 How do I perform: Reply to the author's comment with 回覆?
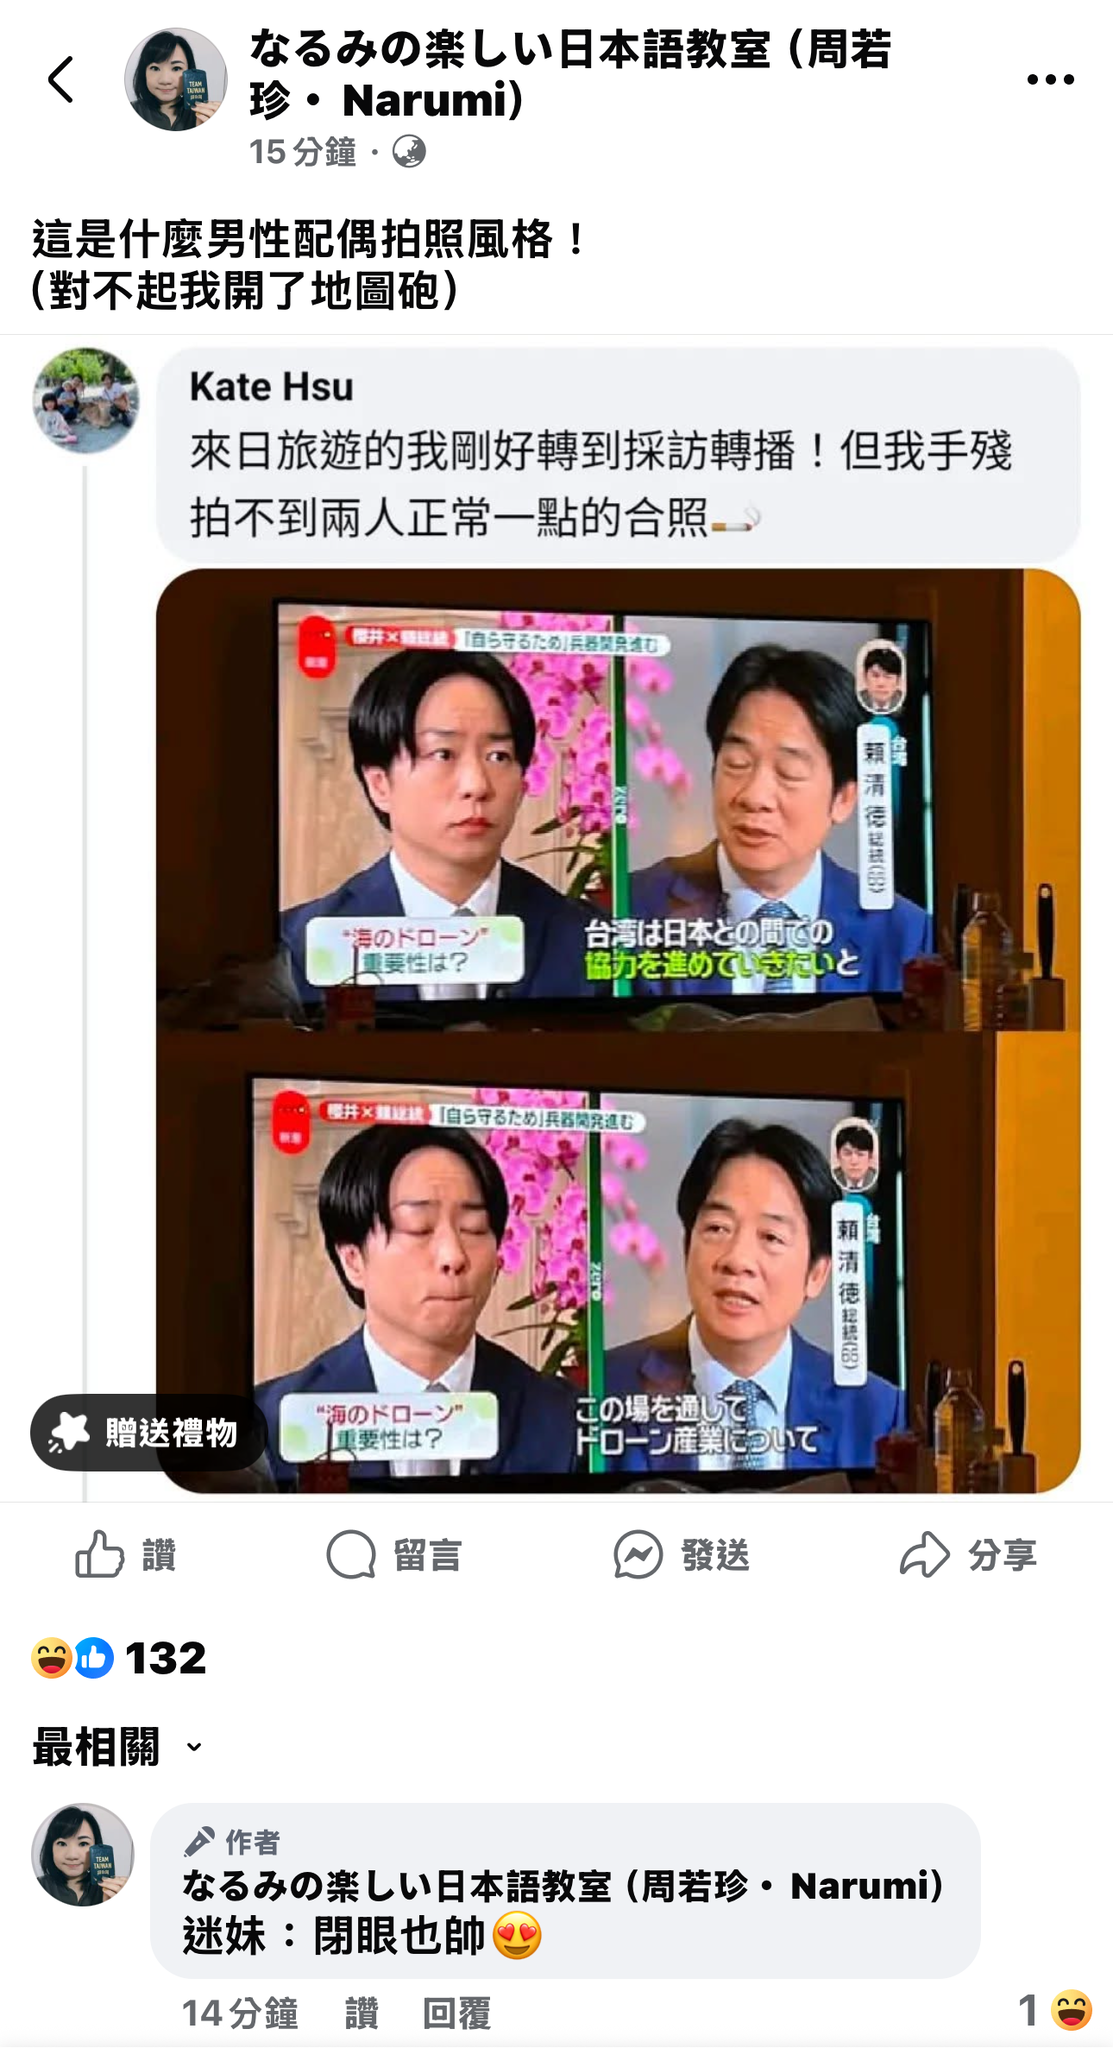pyautogui.click(x=456, y=2012)
